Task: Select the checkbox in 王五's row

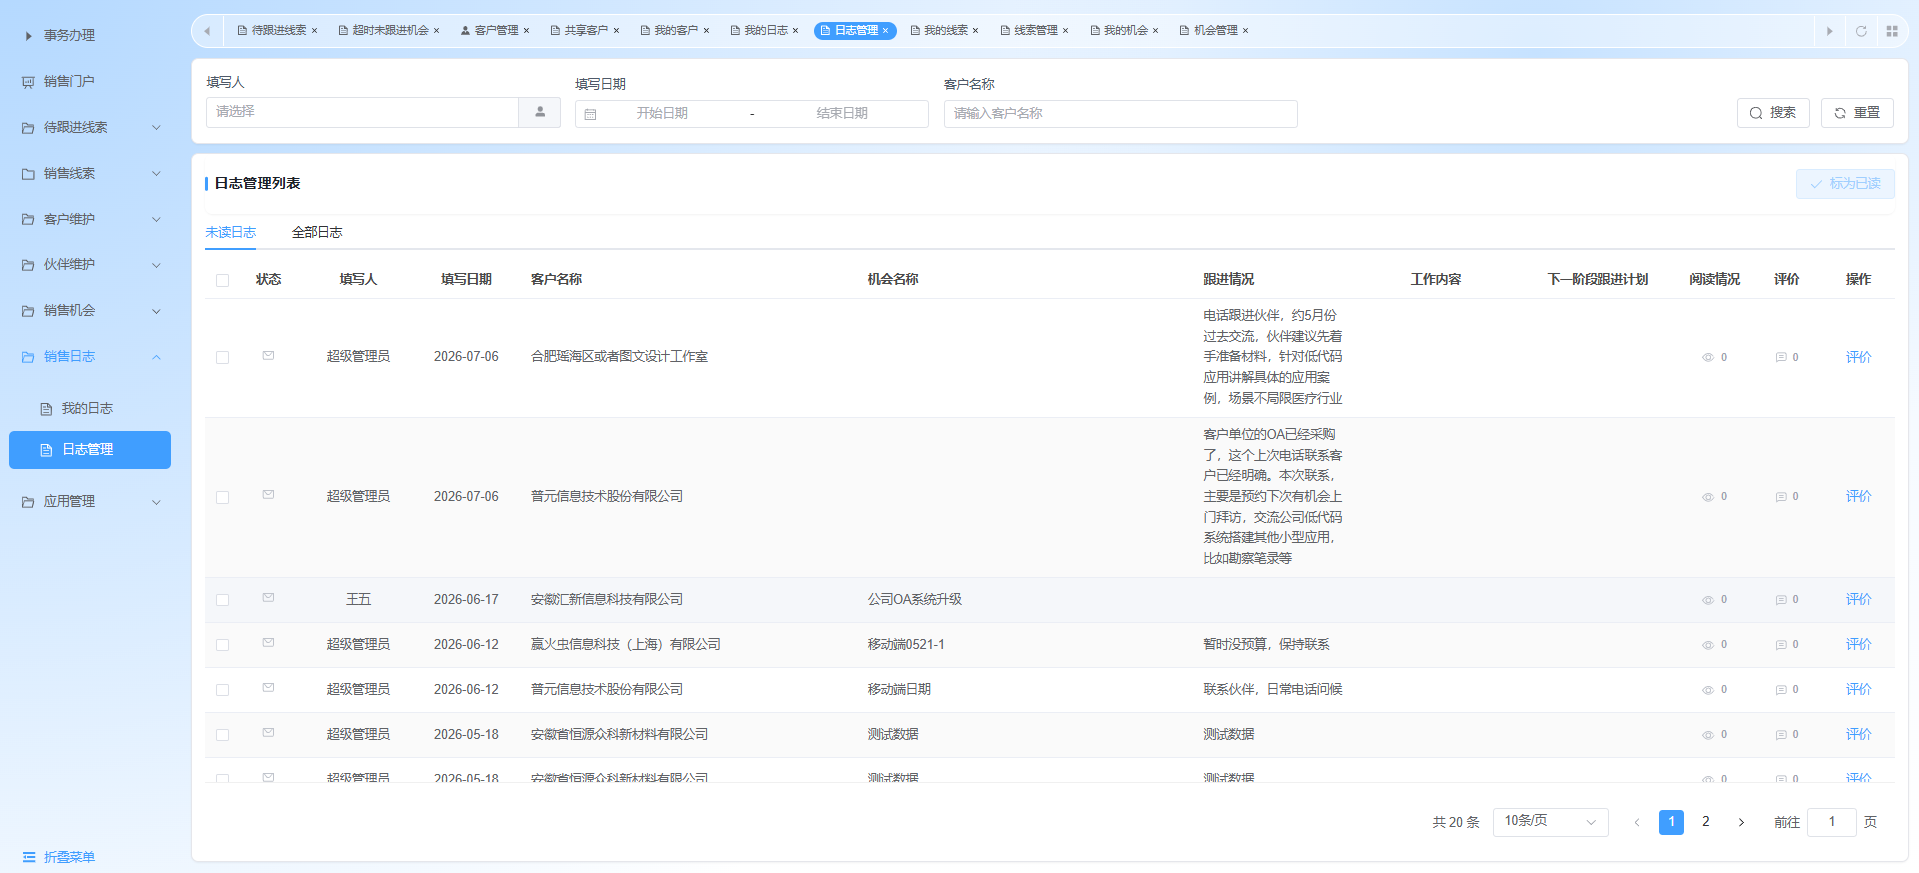Action: click(222, 600)
